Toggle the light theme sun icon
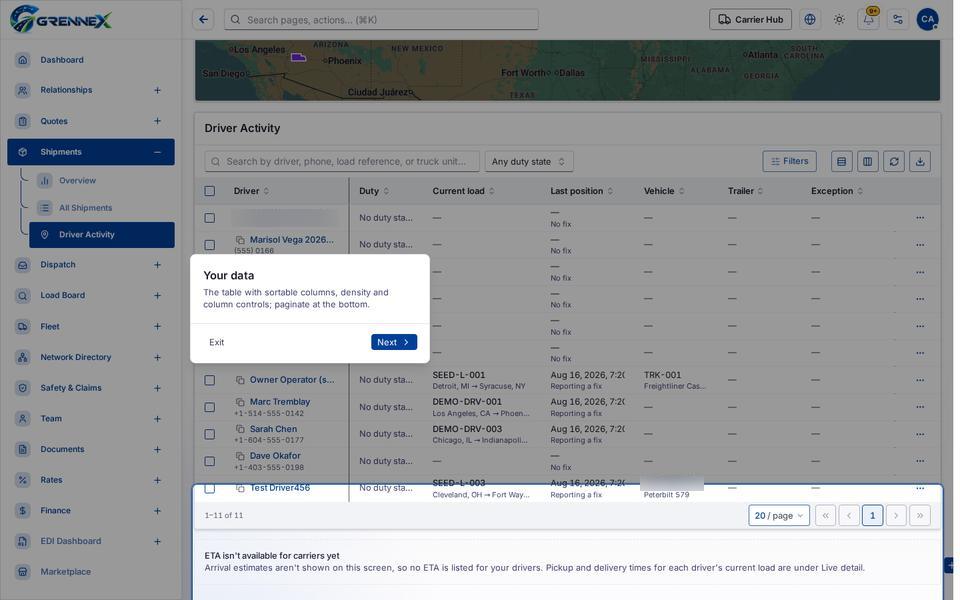 pyautogui.click(x=839, y=20)
